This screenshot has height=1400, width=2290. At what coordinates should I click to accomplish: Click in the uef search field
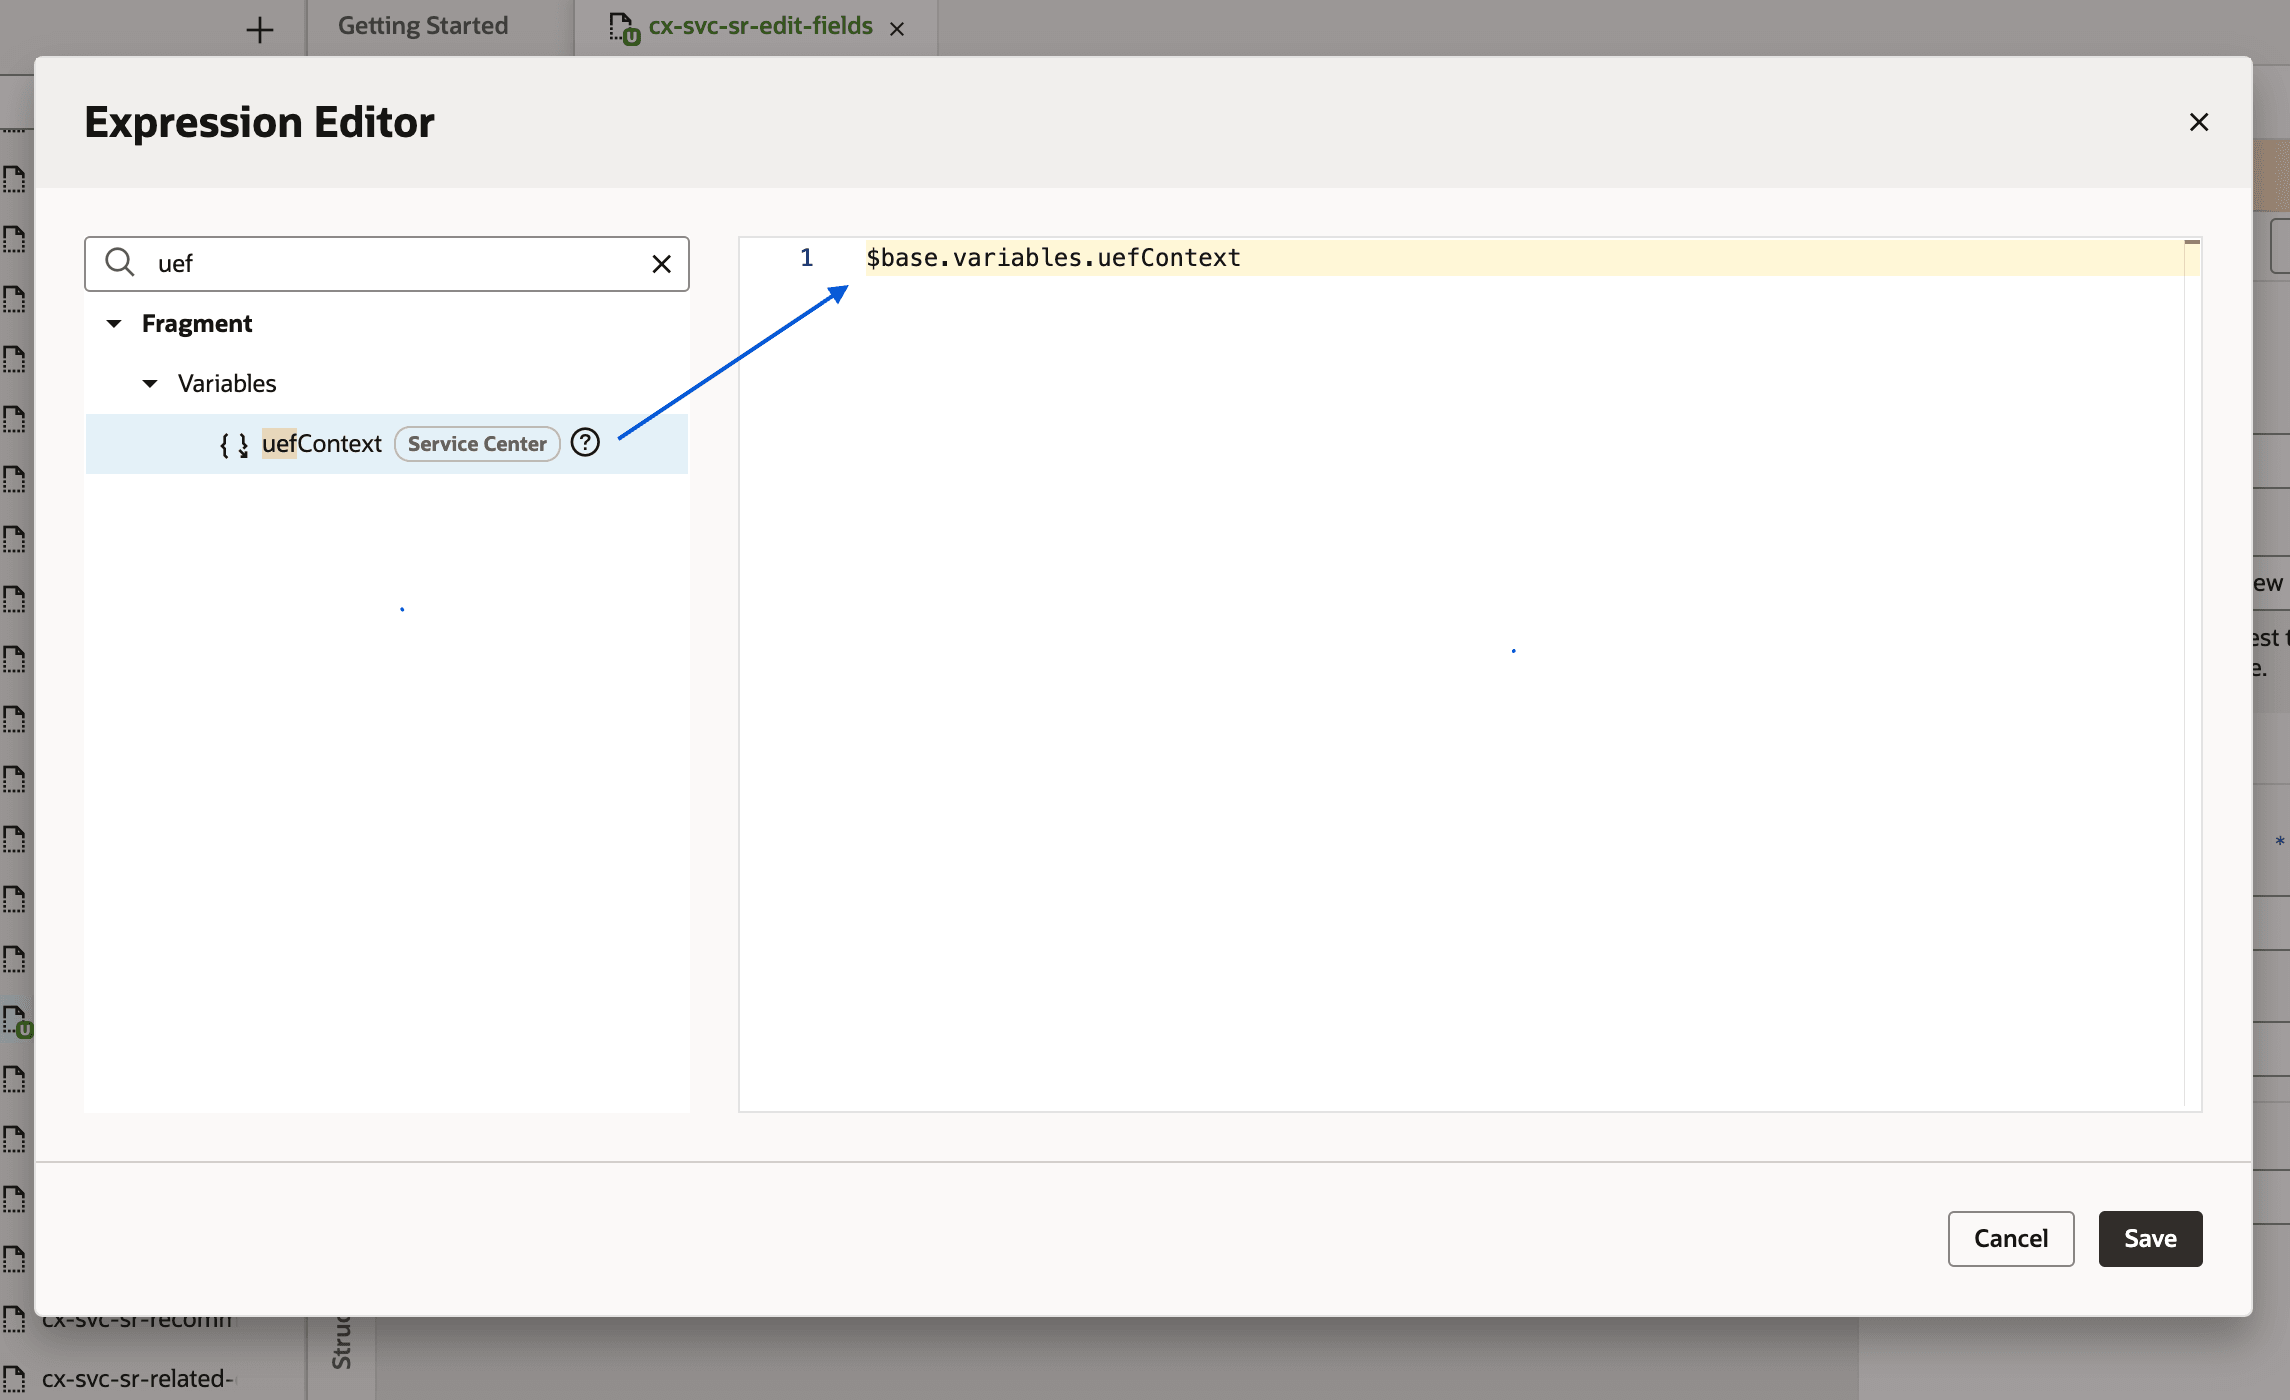[x=390, y=264]
